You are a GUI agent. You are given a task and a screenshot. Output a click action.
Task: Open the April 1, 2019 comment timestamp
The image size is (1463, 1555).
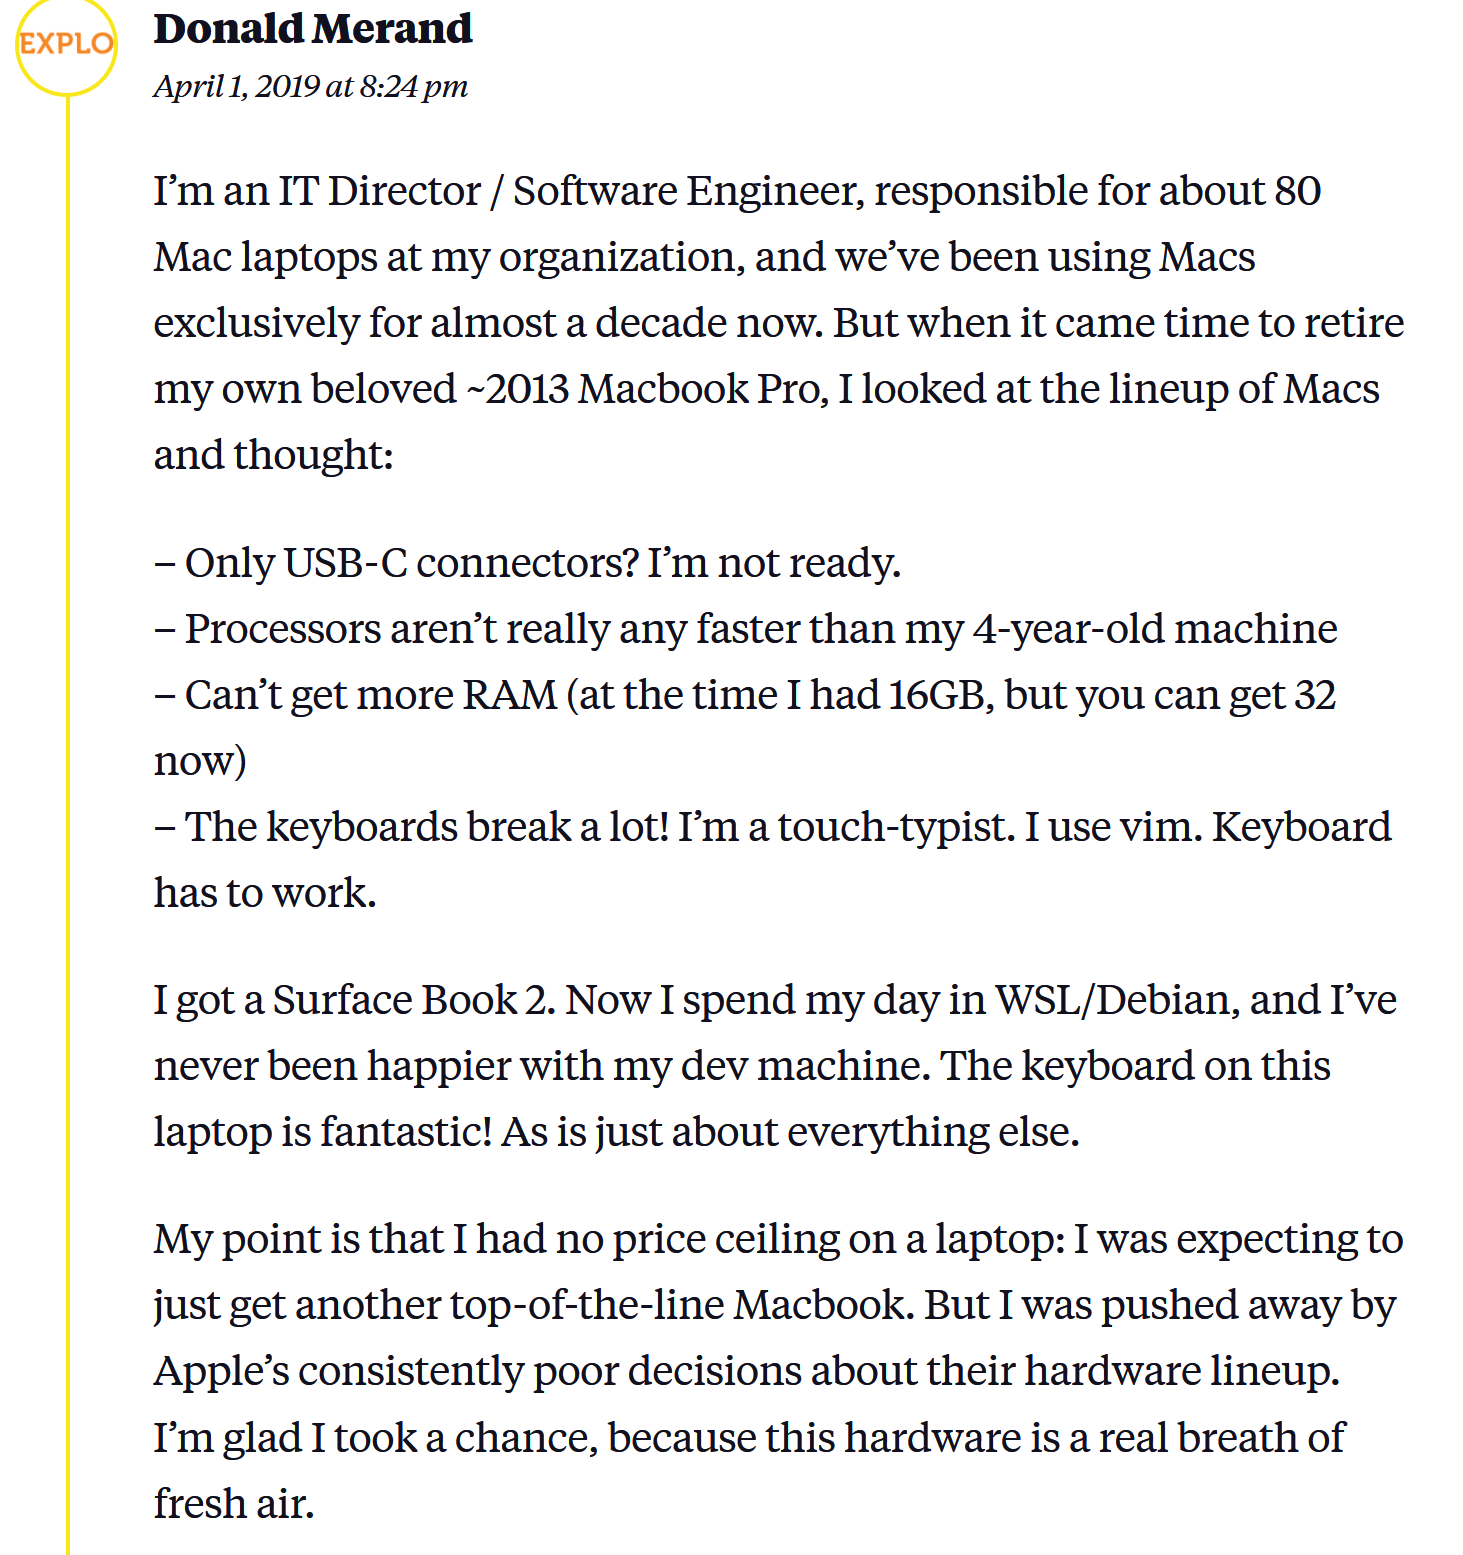[310, 87]
